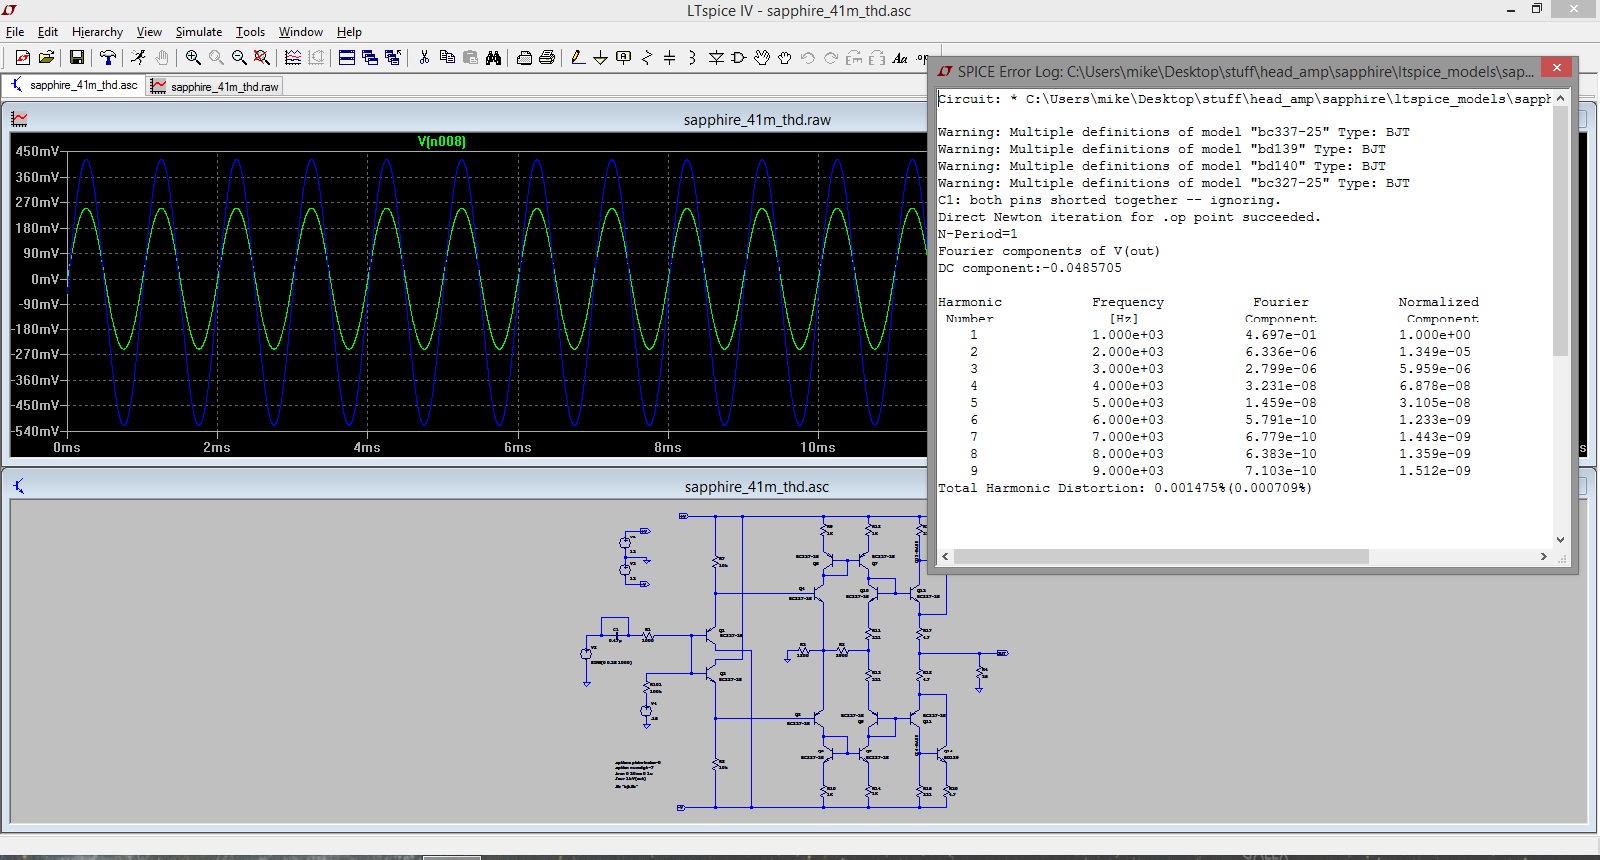Screen dimensions: 1600x860
Task: Create a new schematic from the toolbar
Action: [x=23, y=58]
